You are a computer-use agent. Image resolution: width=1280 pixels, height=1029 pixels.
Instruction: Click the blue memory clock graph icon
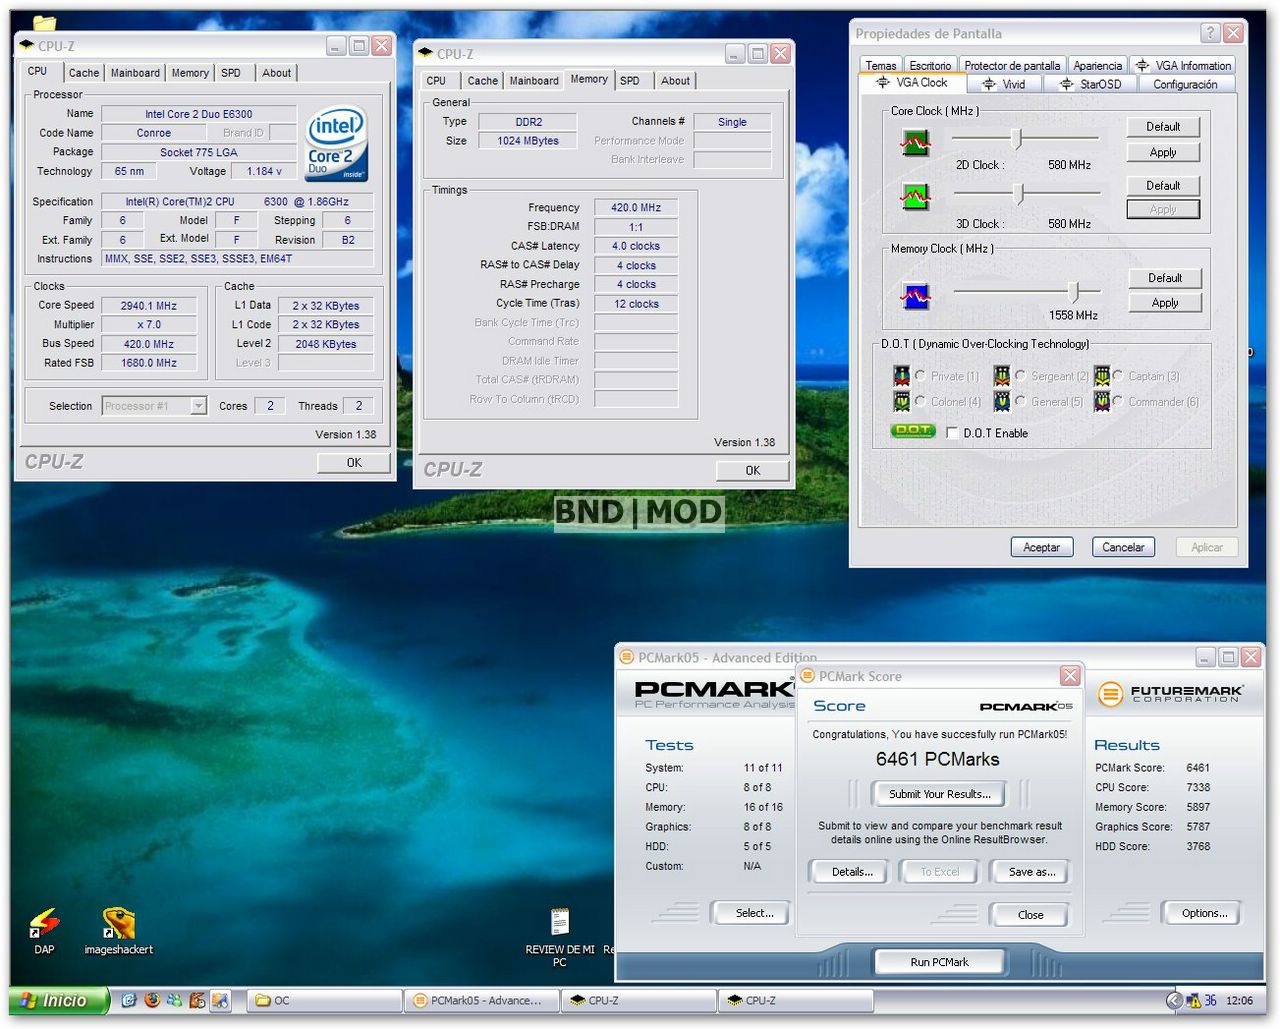(915, 295)
